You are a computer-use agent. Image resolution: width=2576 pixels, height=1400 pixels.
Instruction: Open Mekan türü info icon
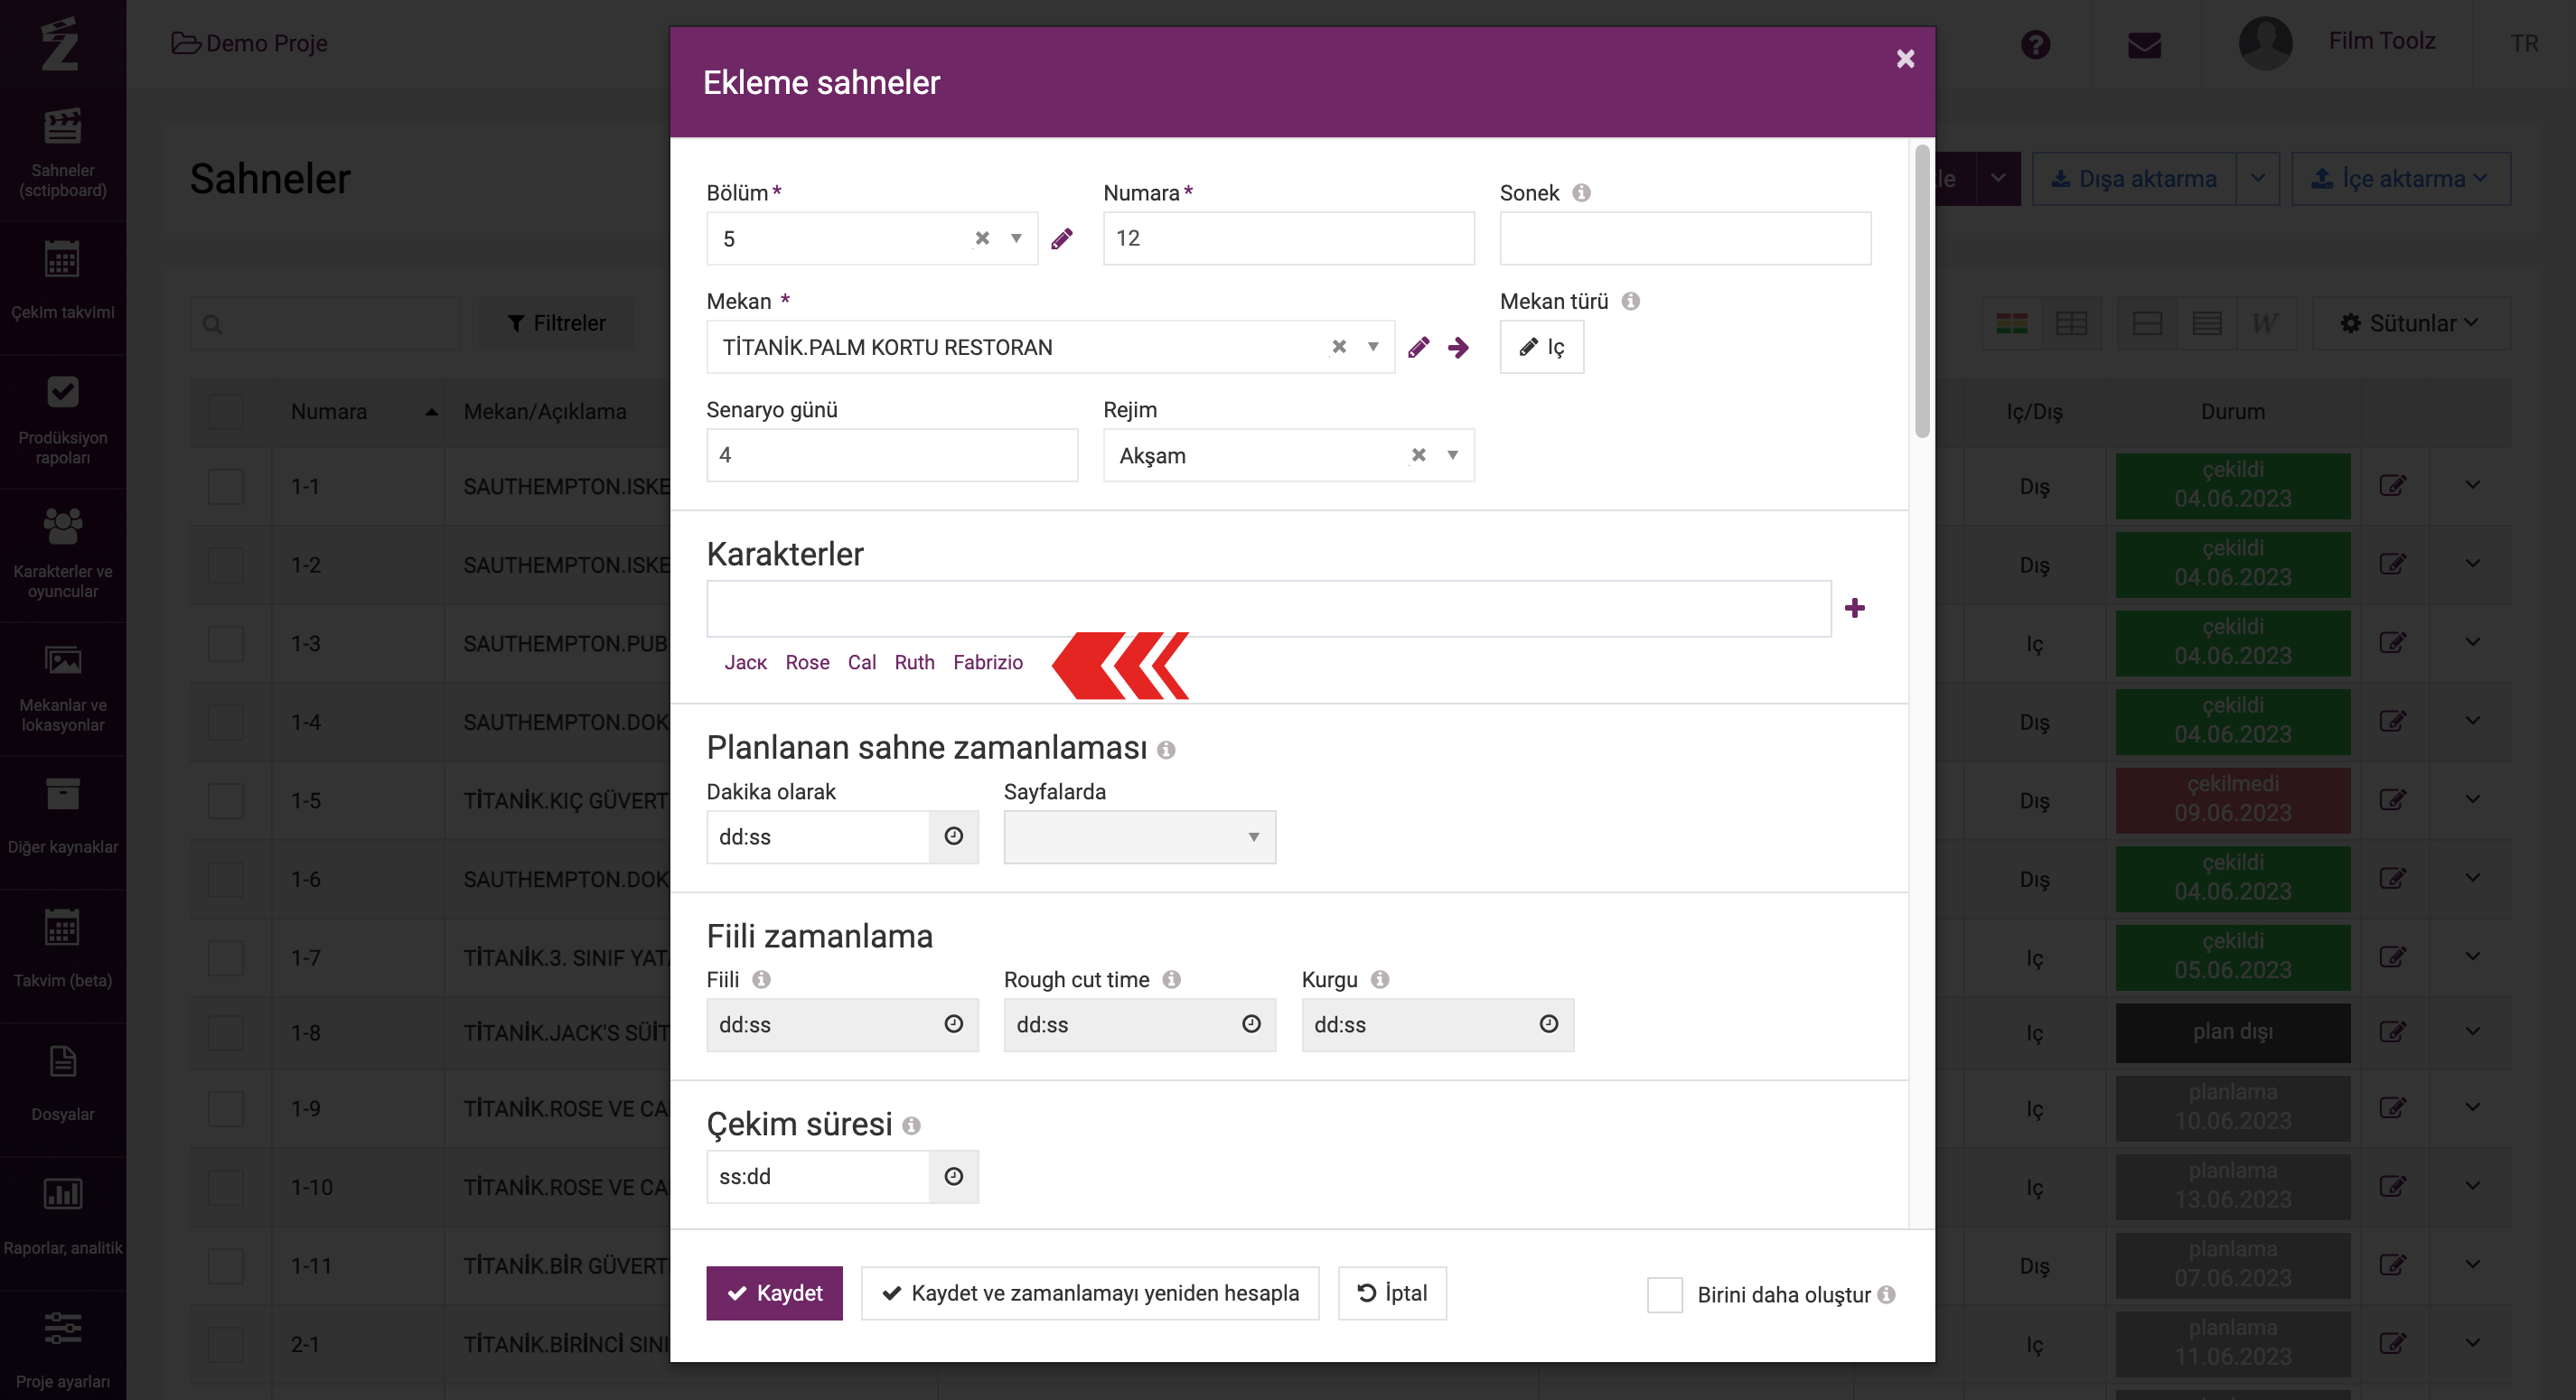tap(1631, 301)
